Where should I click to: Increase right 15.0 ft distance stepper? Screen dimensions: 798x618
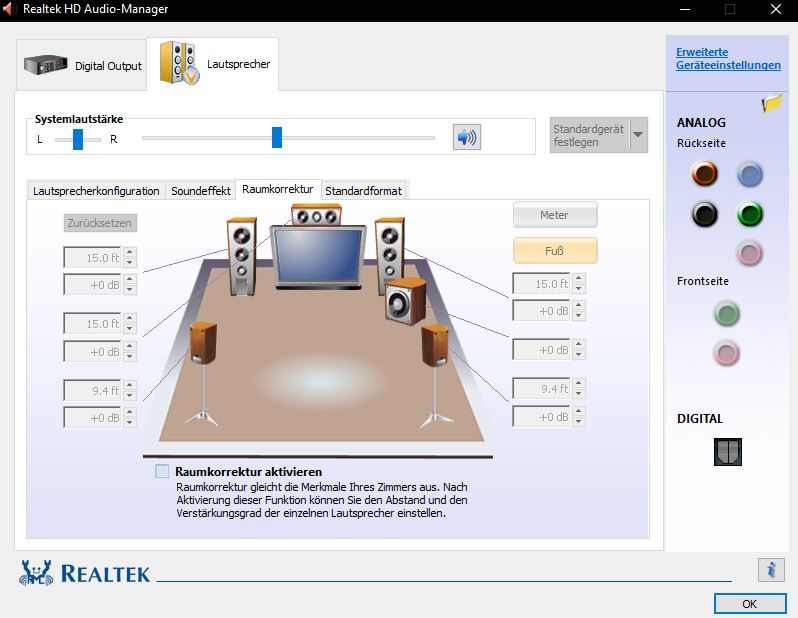[579, 278]
